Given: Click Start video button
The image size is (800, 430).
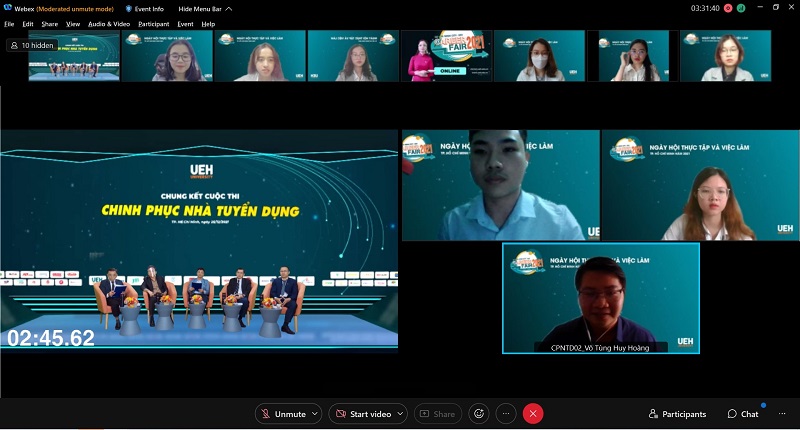Looking at the screenshot, I should pos(363,414).
